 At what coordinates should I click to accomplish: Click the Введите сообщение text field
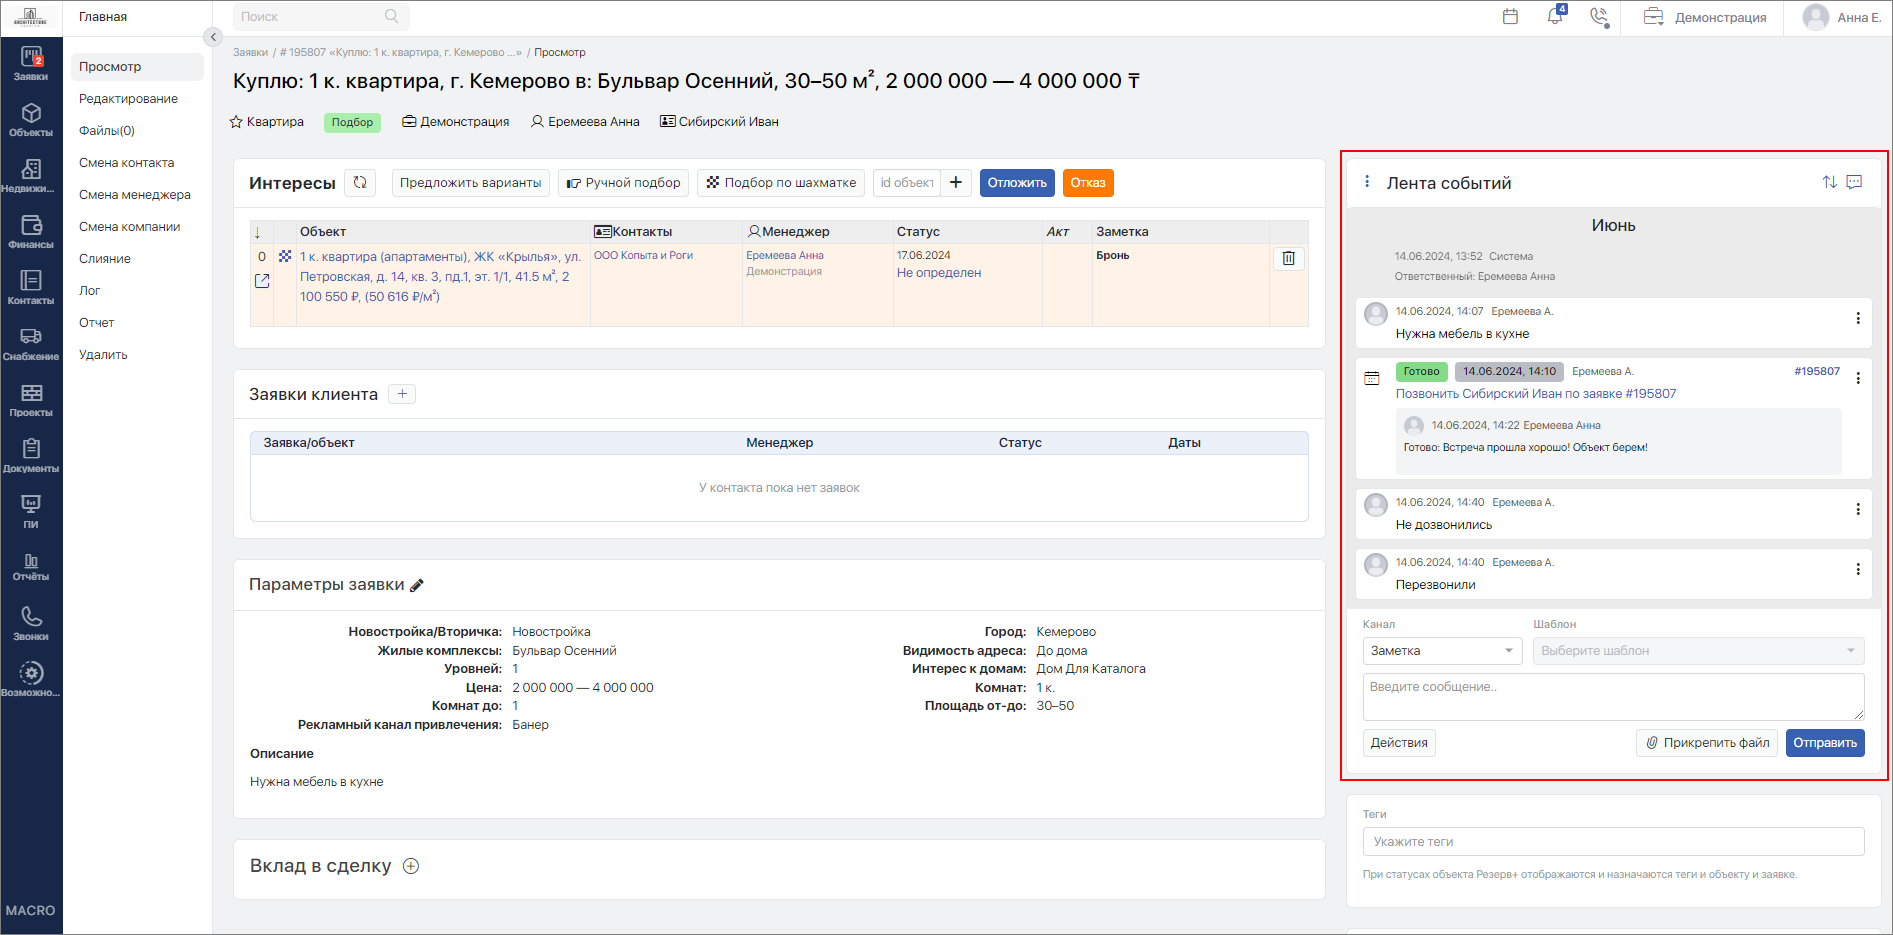[1613, 697]
